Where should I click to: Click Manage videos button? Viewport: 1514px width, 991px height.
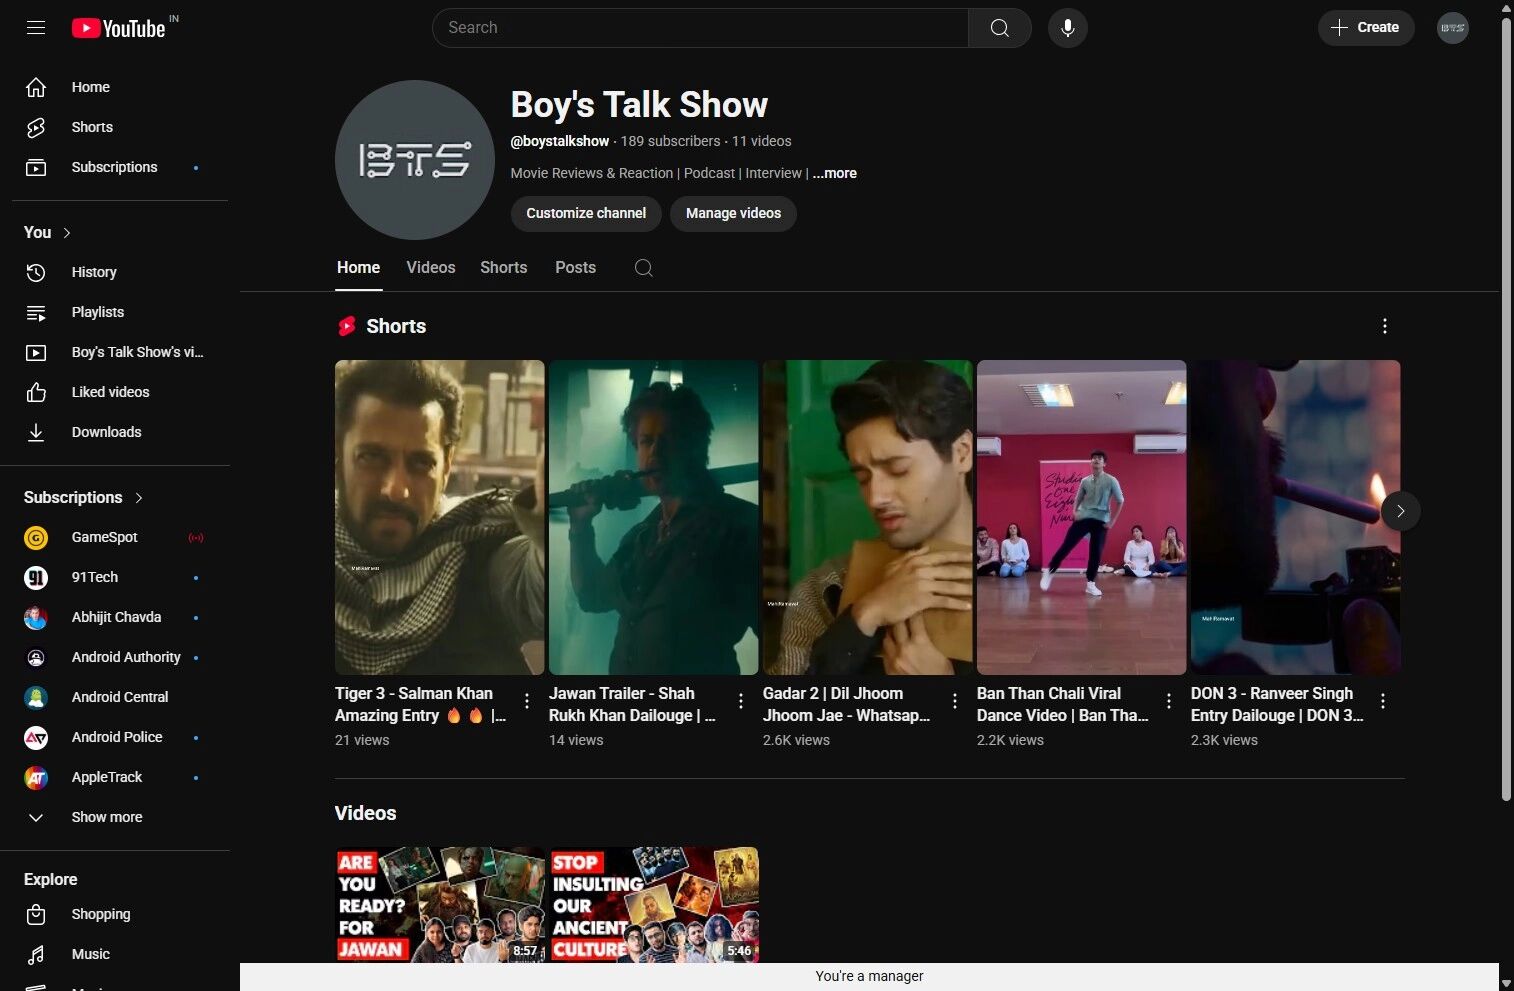click(733, 213)
